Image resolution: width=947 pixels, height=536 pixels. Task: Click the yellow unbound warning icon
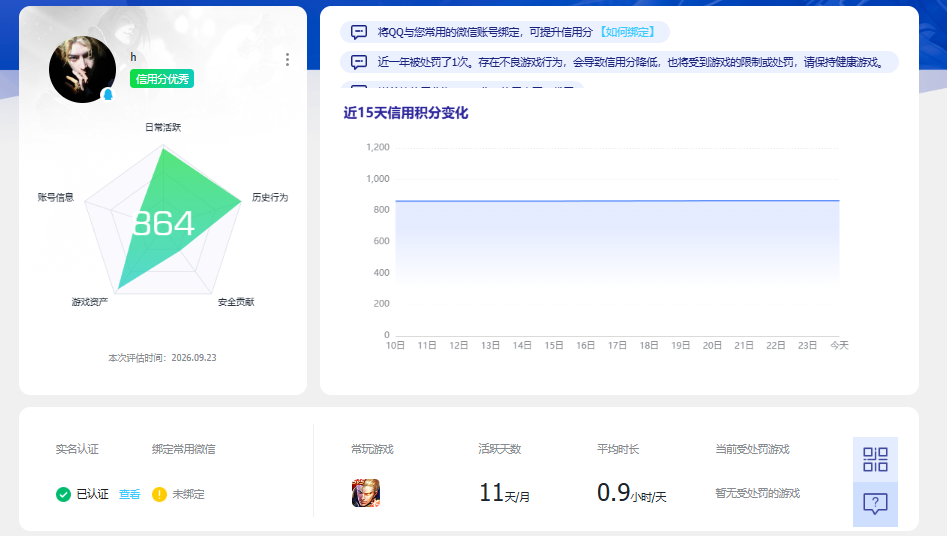tap(159, 494)
